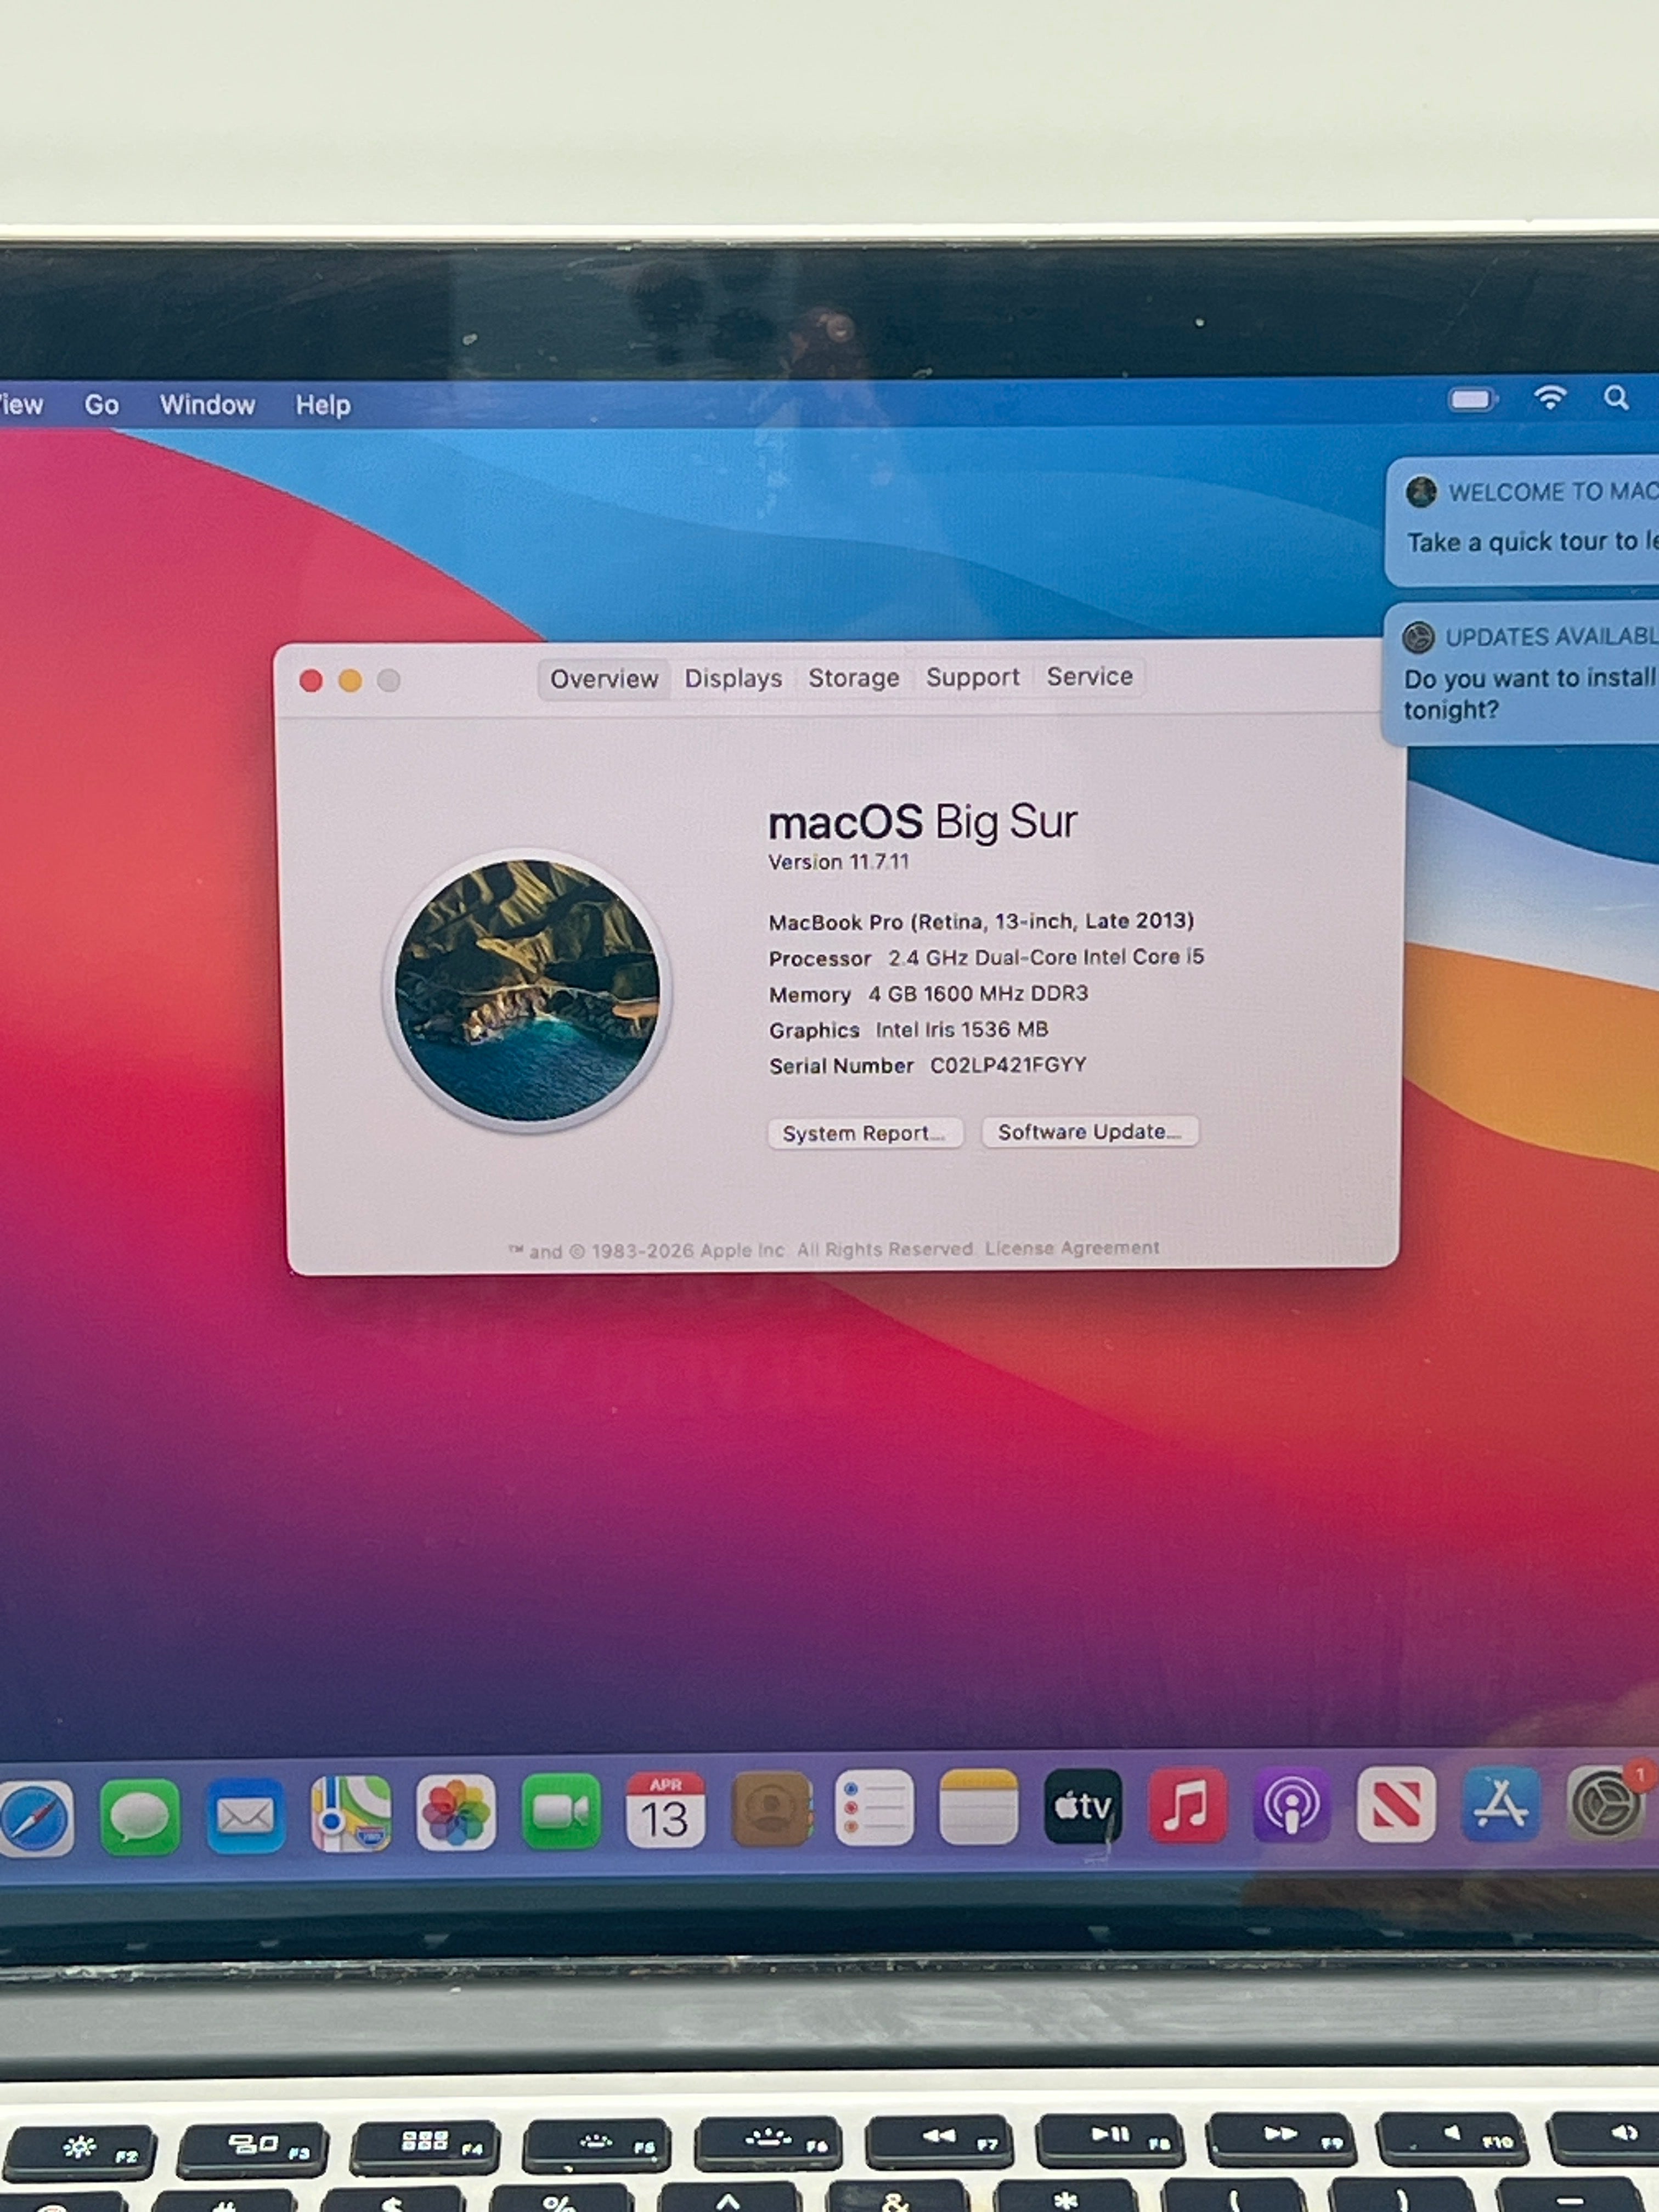Screen dimensions: 1659x2212
Task: Minimize the About This Mac window
Action: click(350, 681)
